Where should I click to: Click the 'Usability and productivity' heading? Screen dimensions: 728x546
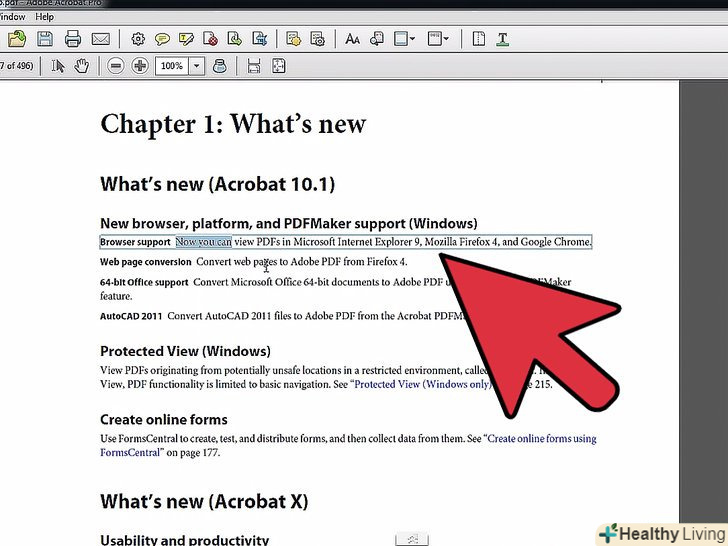[184, 540]
